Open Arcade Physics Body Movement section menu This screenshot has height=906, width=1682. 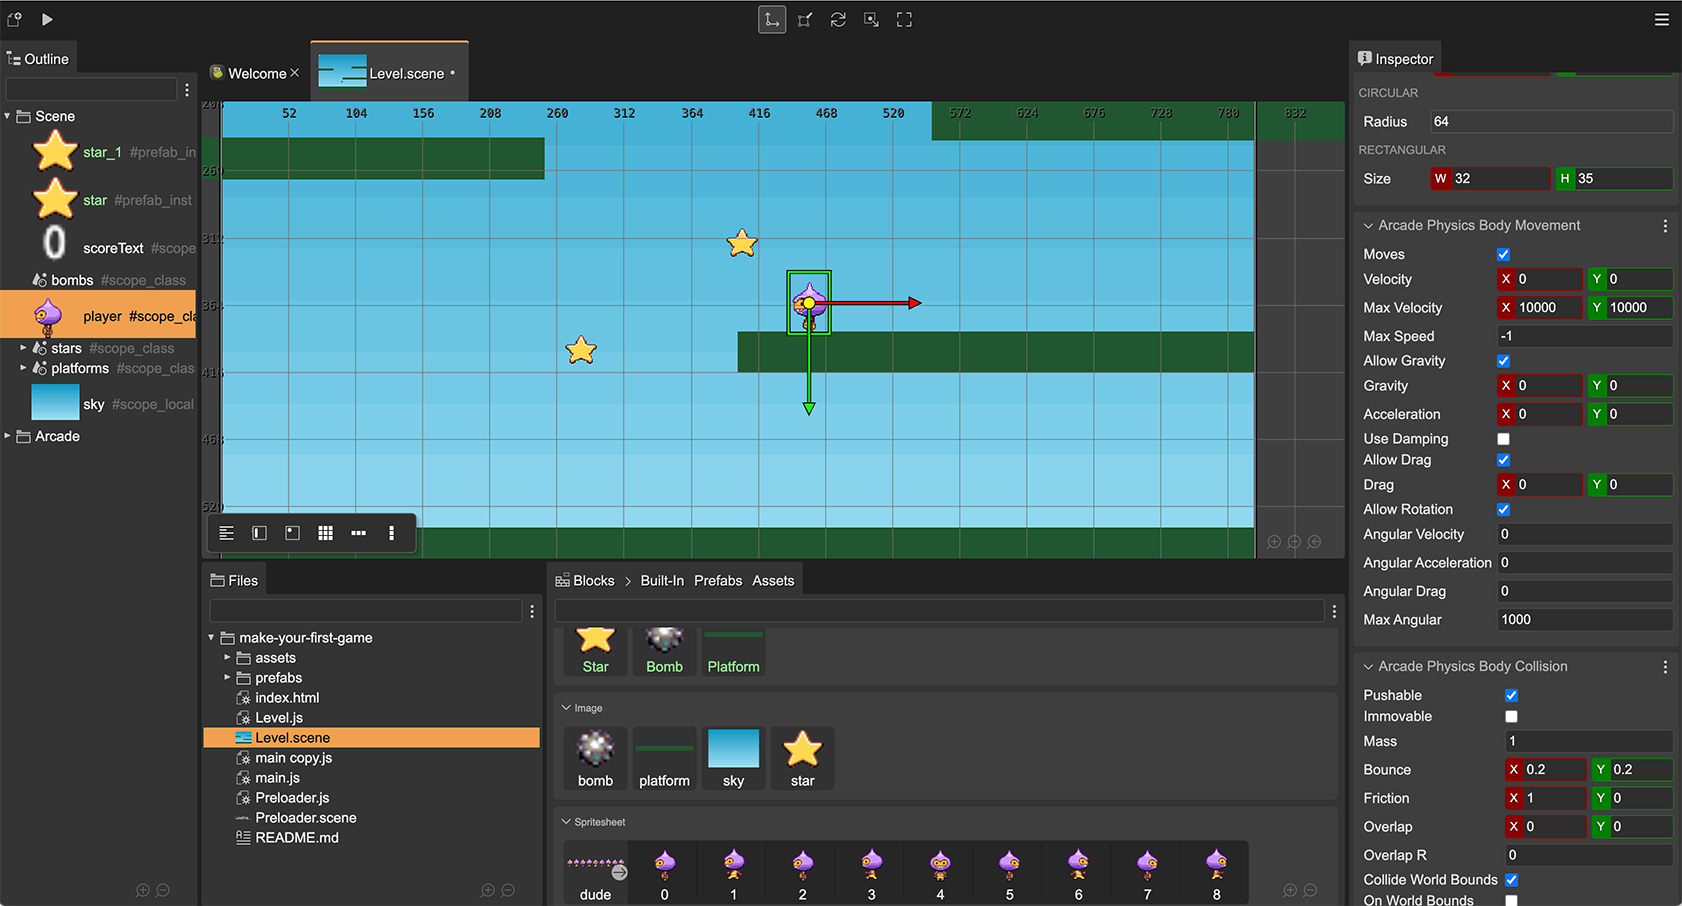1665,226
